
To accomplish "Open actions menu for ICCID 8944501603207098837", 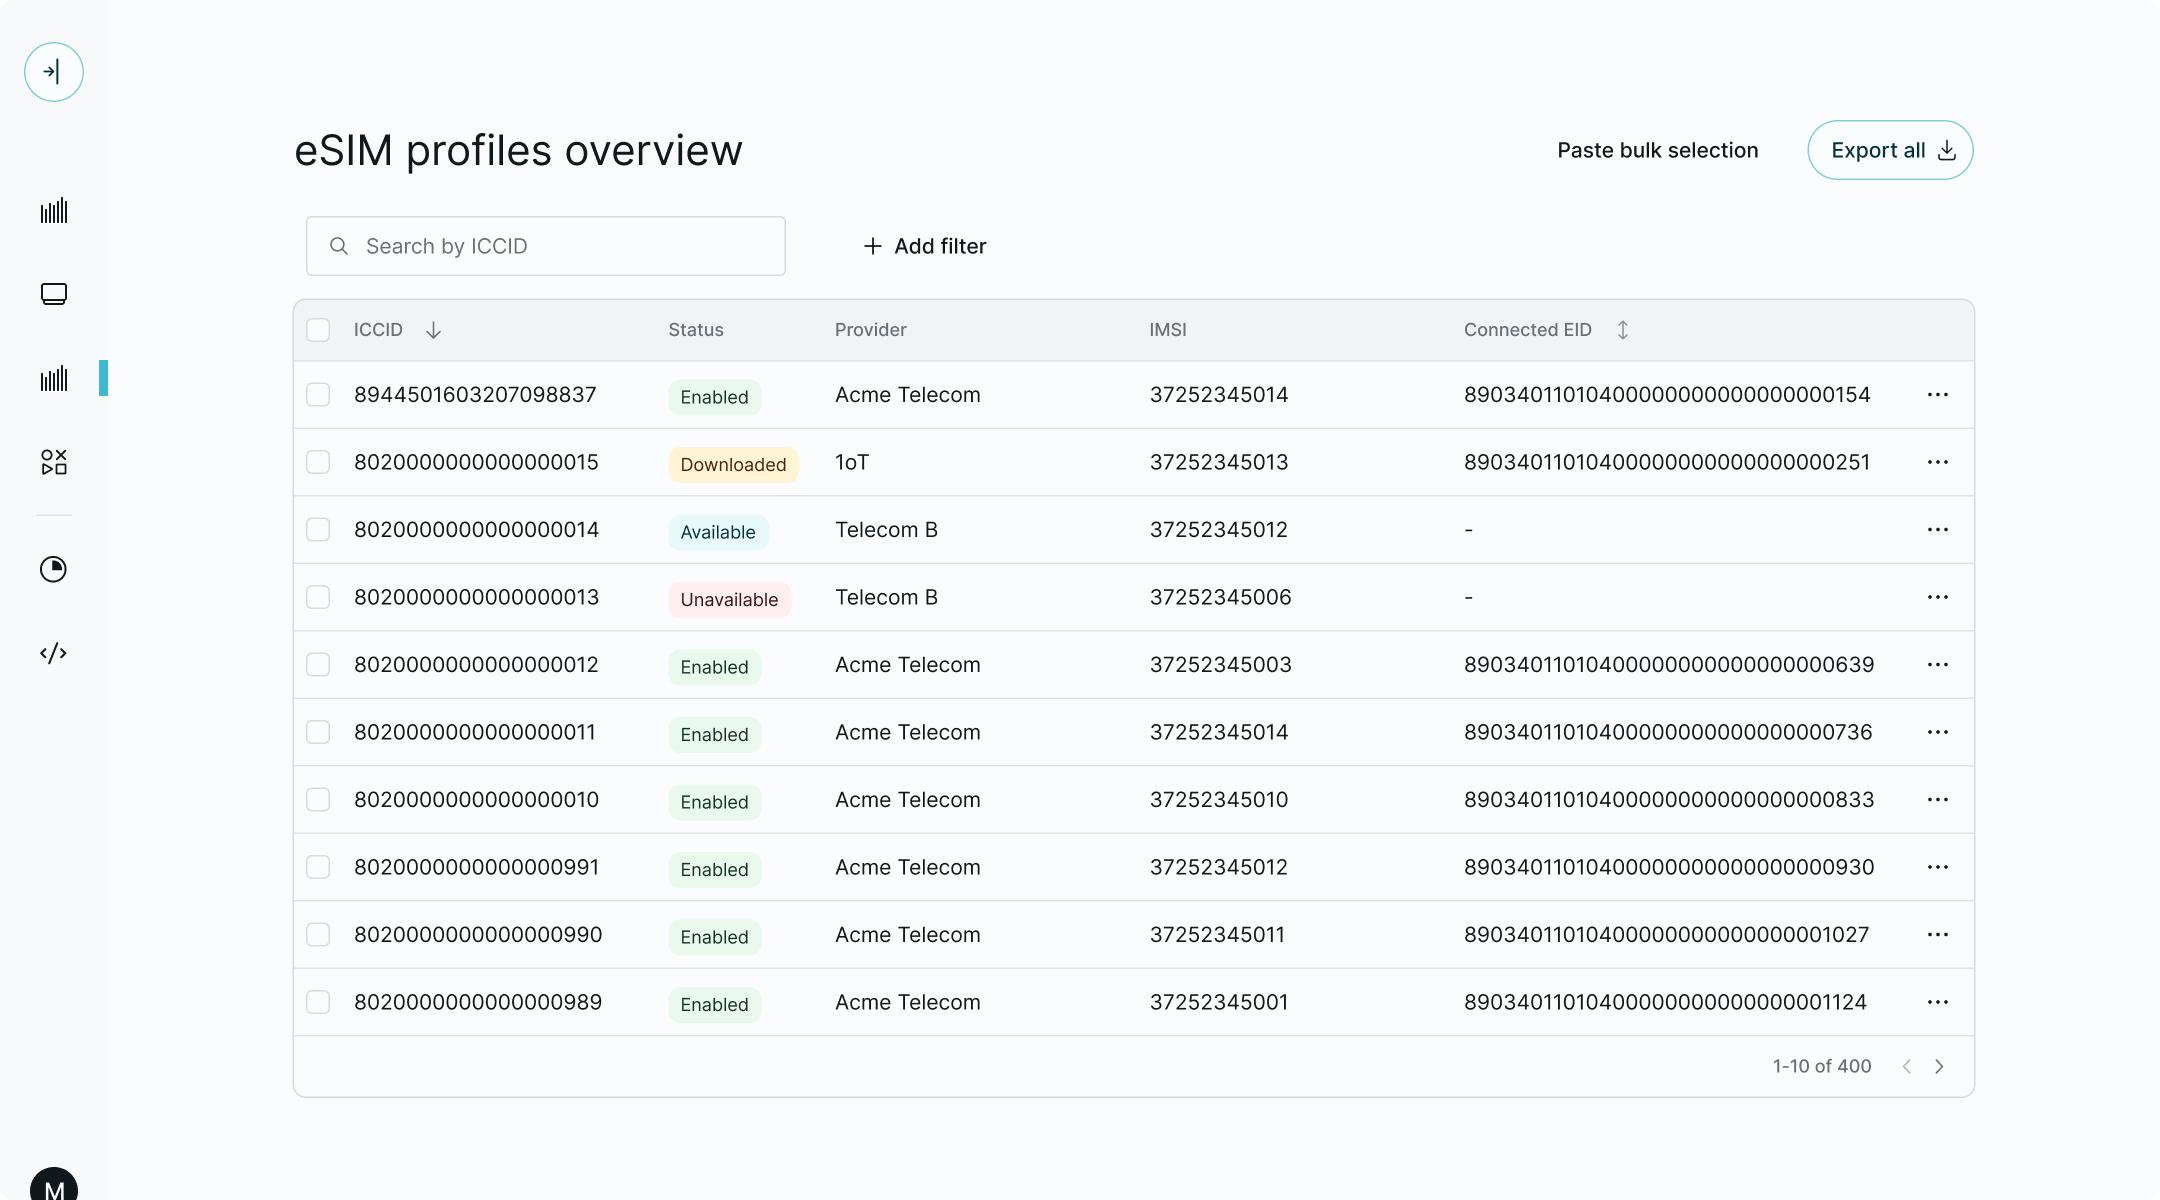I will pyautogui.click(x=1938, y=395).
